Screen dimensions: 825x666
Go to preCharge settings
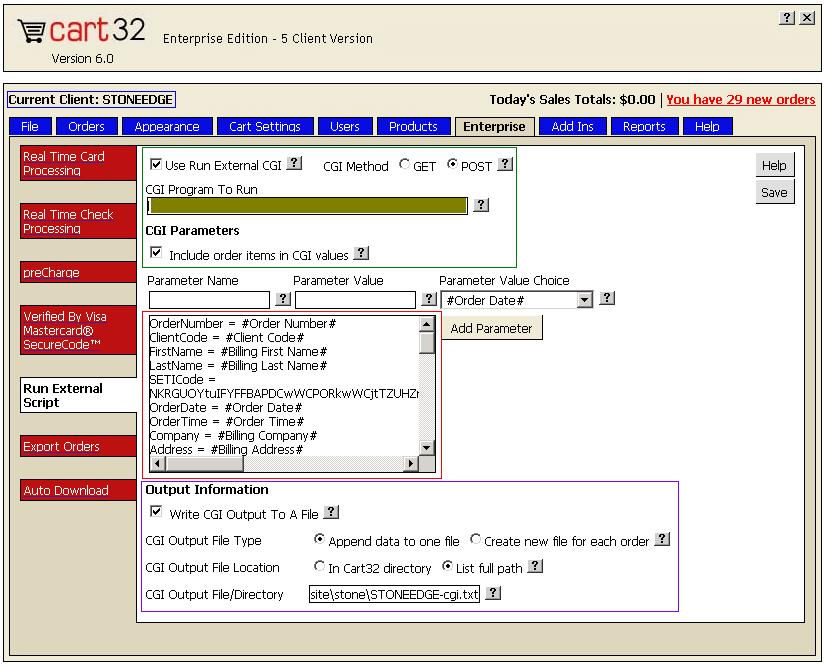pyautogui.click(x=78, y=272)
